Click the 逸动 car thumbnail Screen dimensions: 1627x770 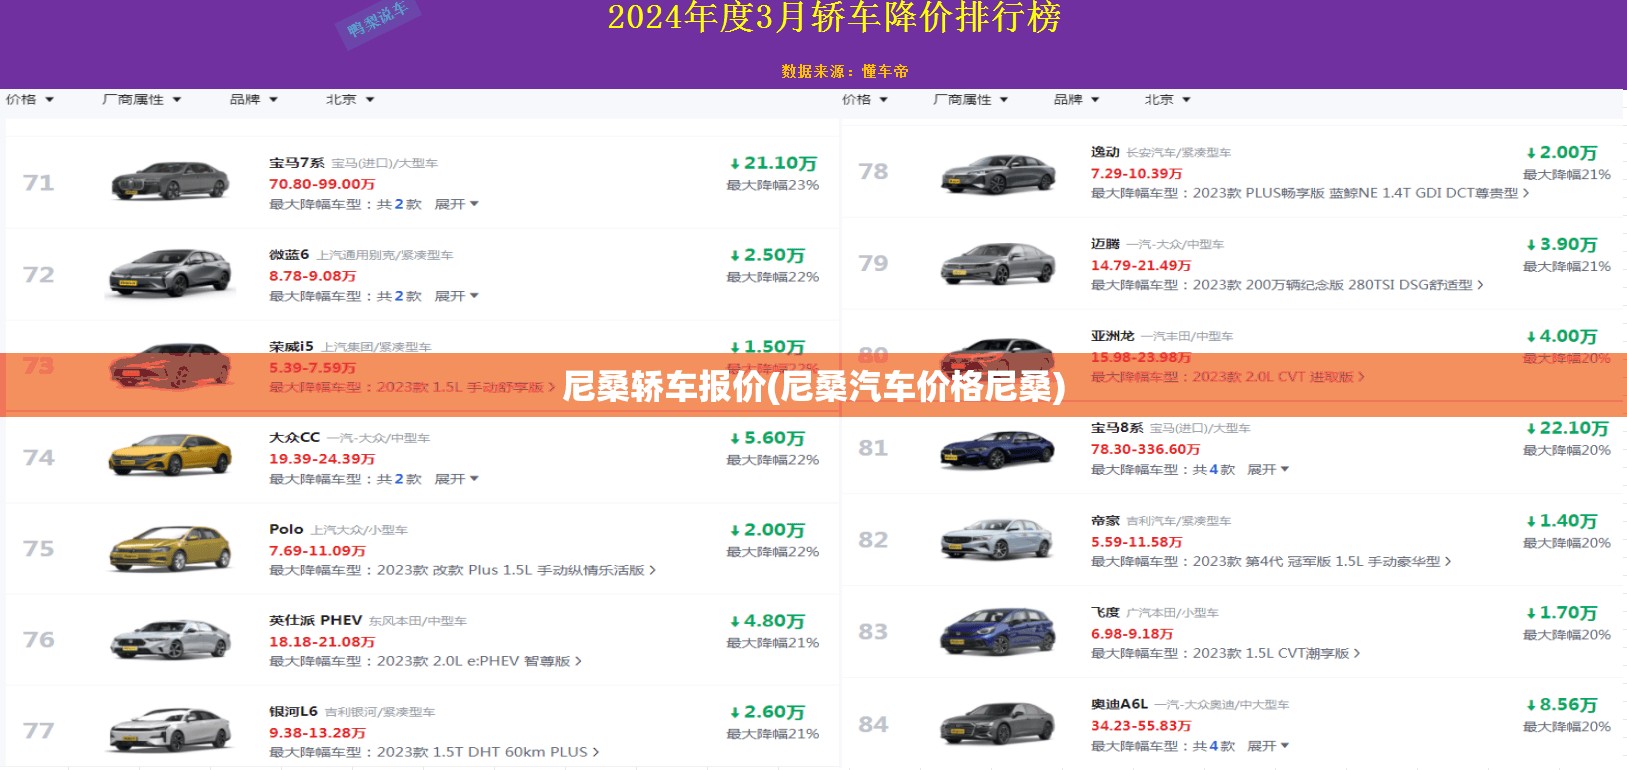(x=998, y=174)
